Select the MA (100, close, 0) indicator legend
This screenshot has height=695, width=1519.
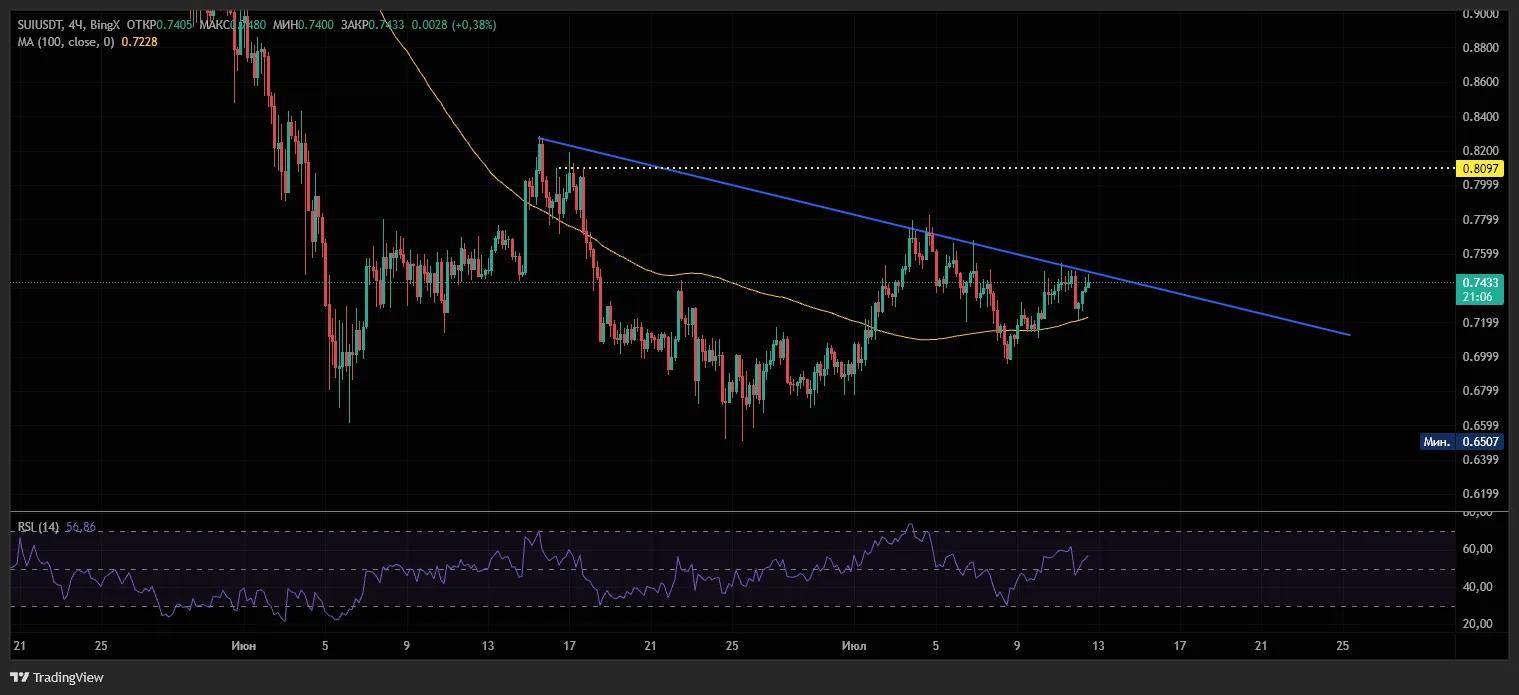64,41
